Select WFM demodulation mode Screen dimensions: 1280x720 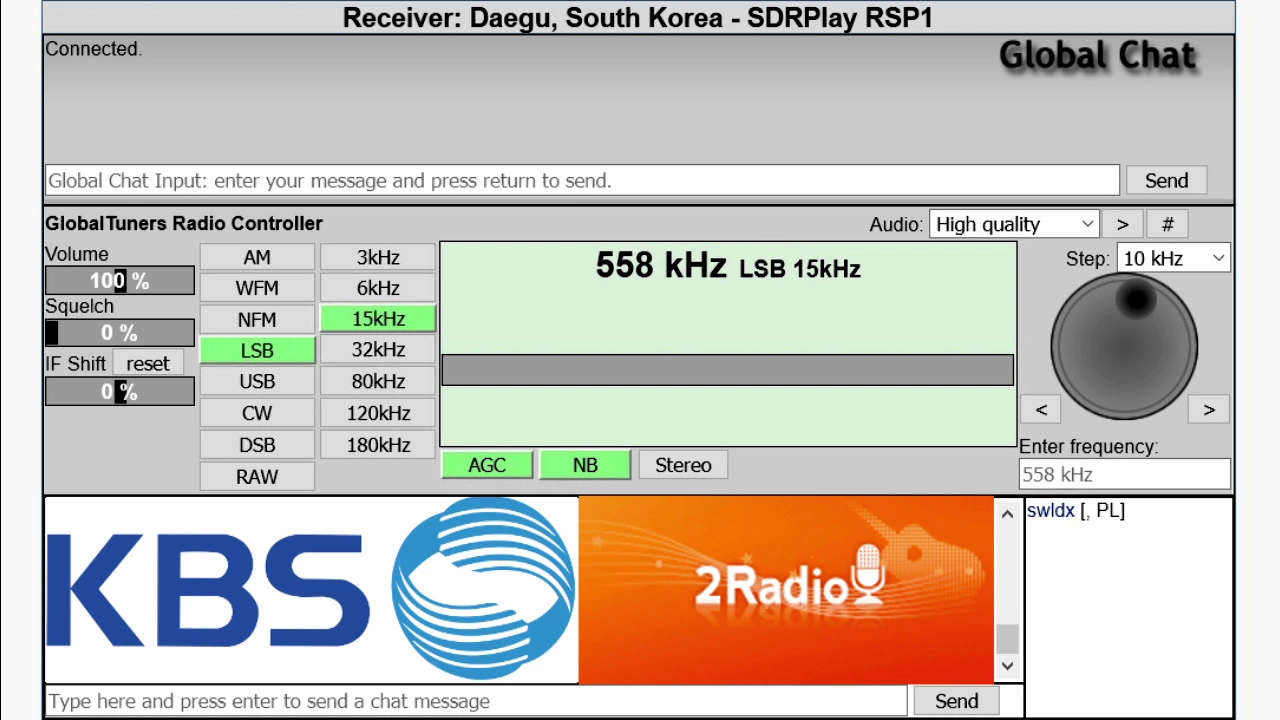[257, 288]
